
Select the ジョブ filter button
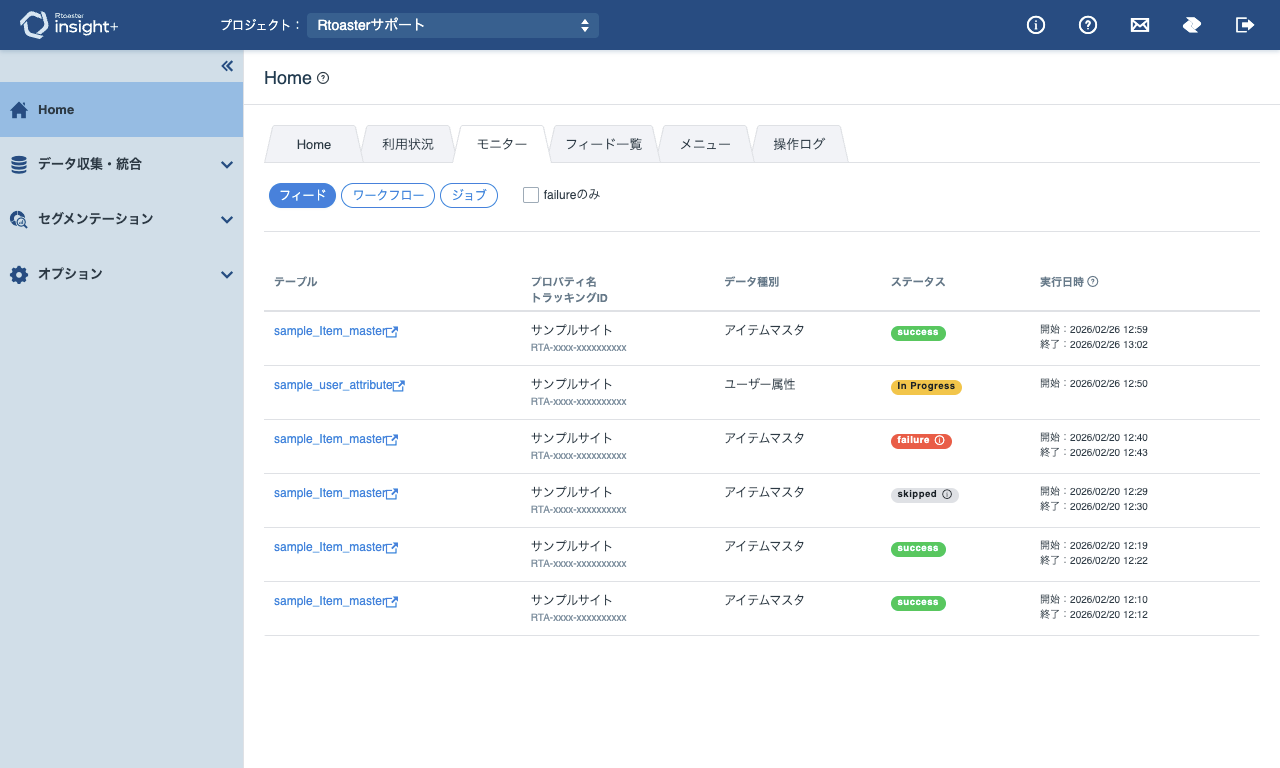[469, 196]
